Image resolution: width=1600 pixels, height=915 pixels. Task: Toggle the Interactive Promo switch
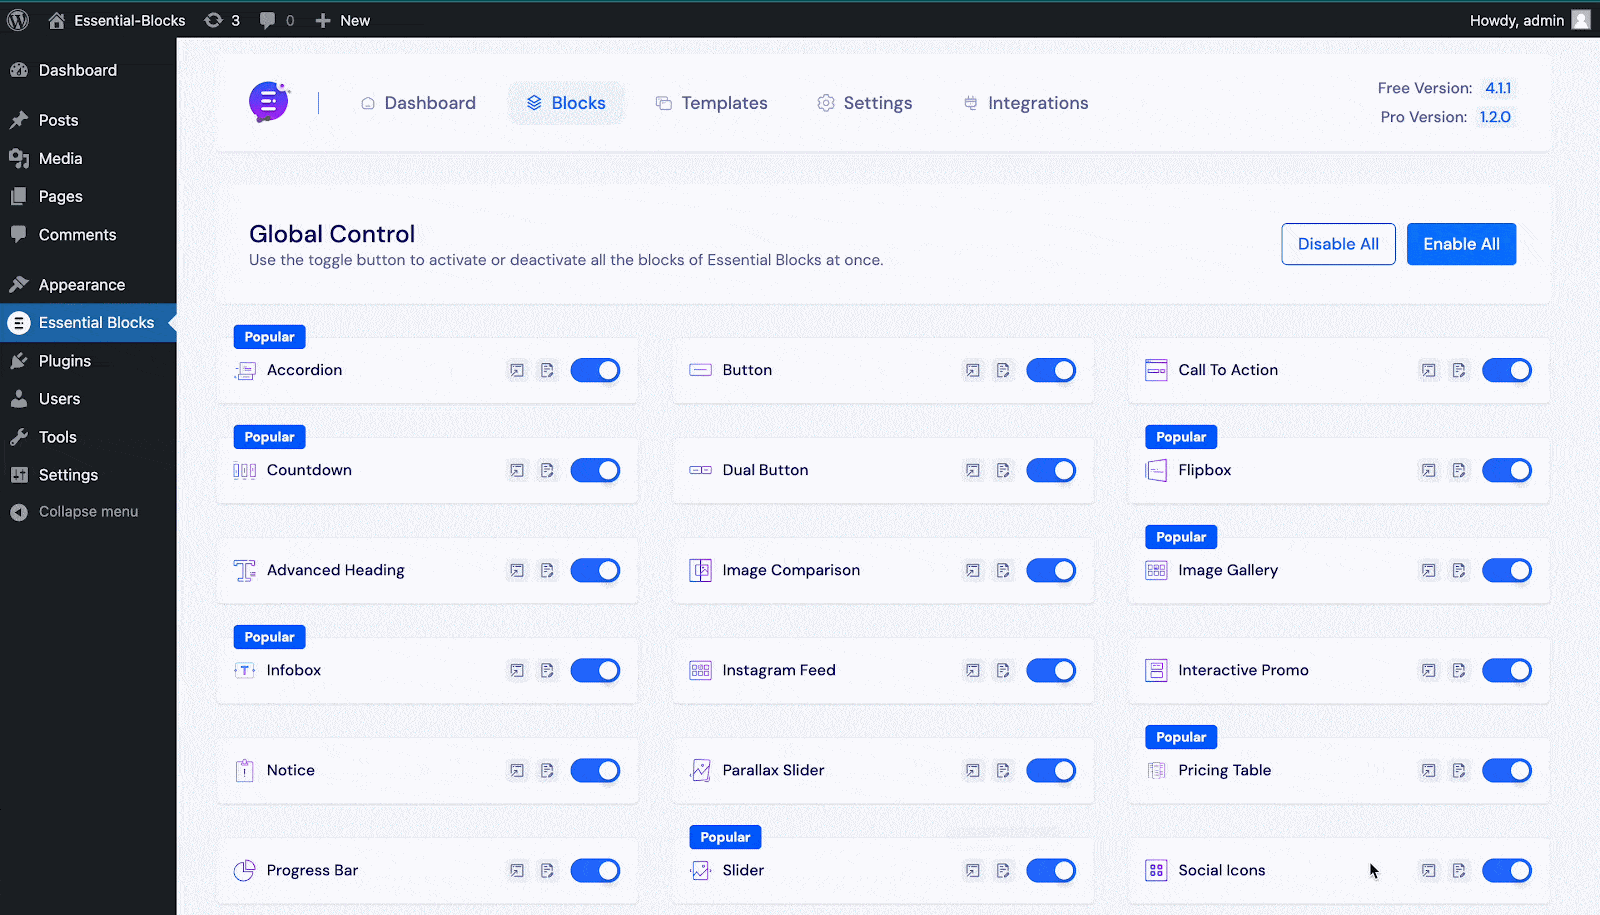point(1507,670)
